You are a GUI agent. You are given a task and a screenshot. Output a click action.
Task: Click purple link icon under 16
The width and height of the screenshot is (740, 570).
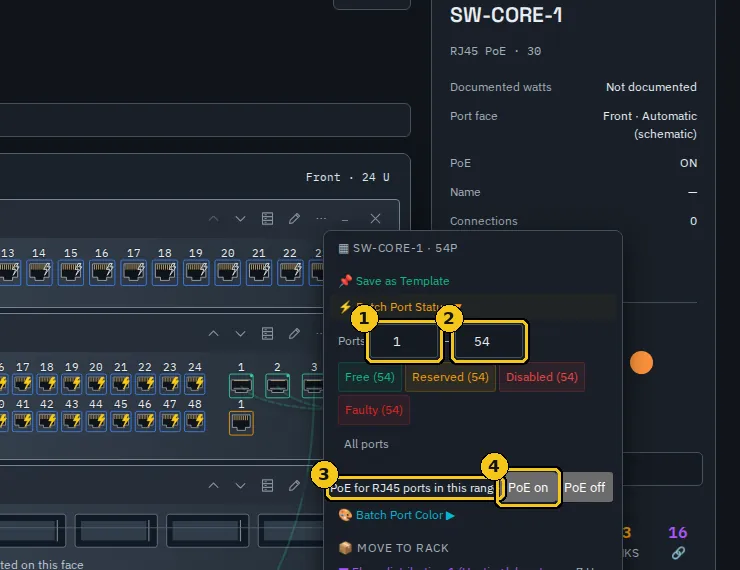[678, 553]
